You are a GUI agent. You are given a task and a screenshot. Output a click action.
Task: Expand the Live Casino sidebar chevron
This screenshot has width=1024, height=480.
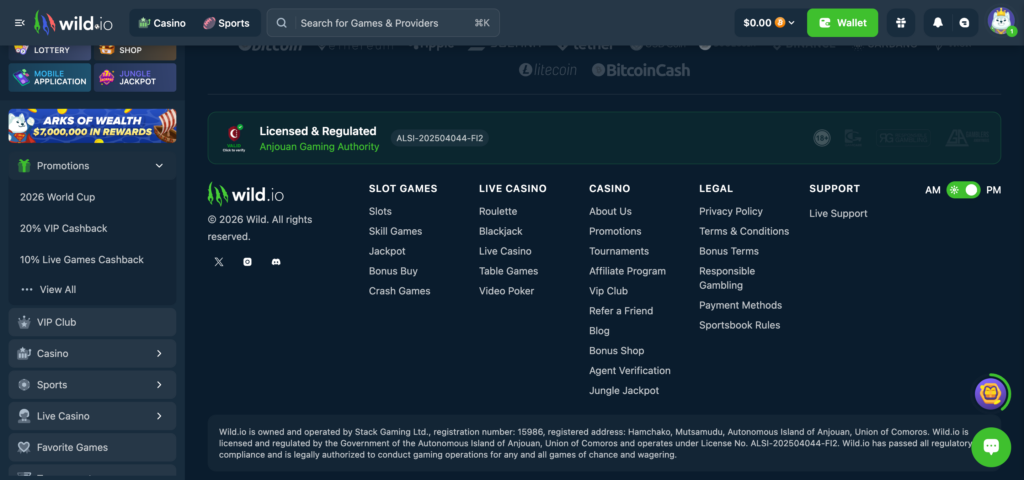coord(159,416)
